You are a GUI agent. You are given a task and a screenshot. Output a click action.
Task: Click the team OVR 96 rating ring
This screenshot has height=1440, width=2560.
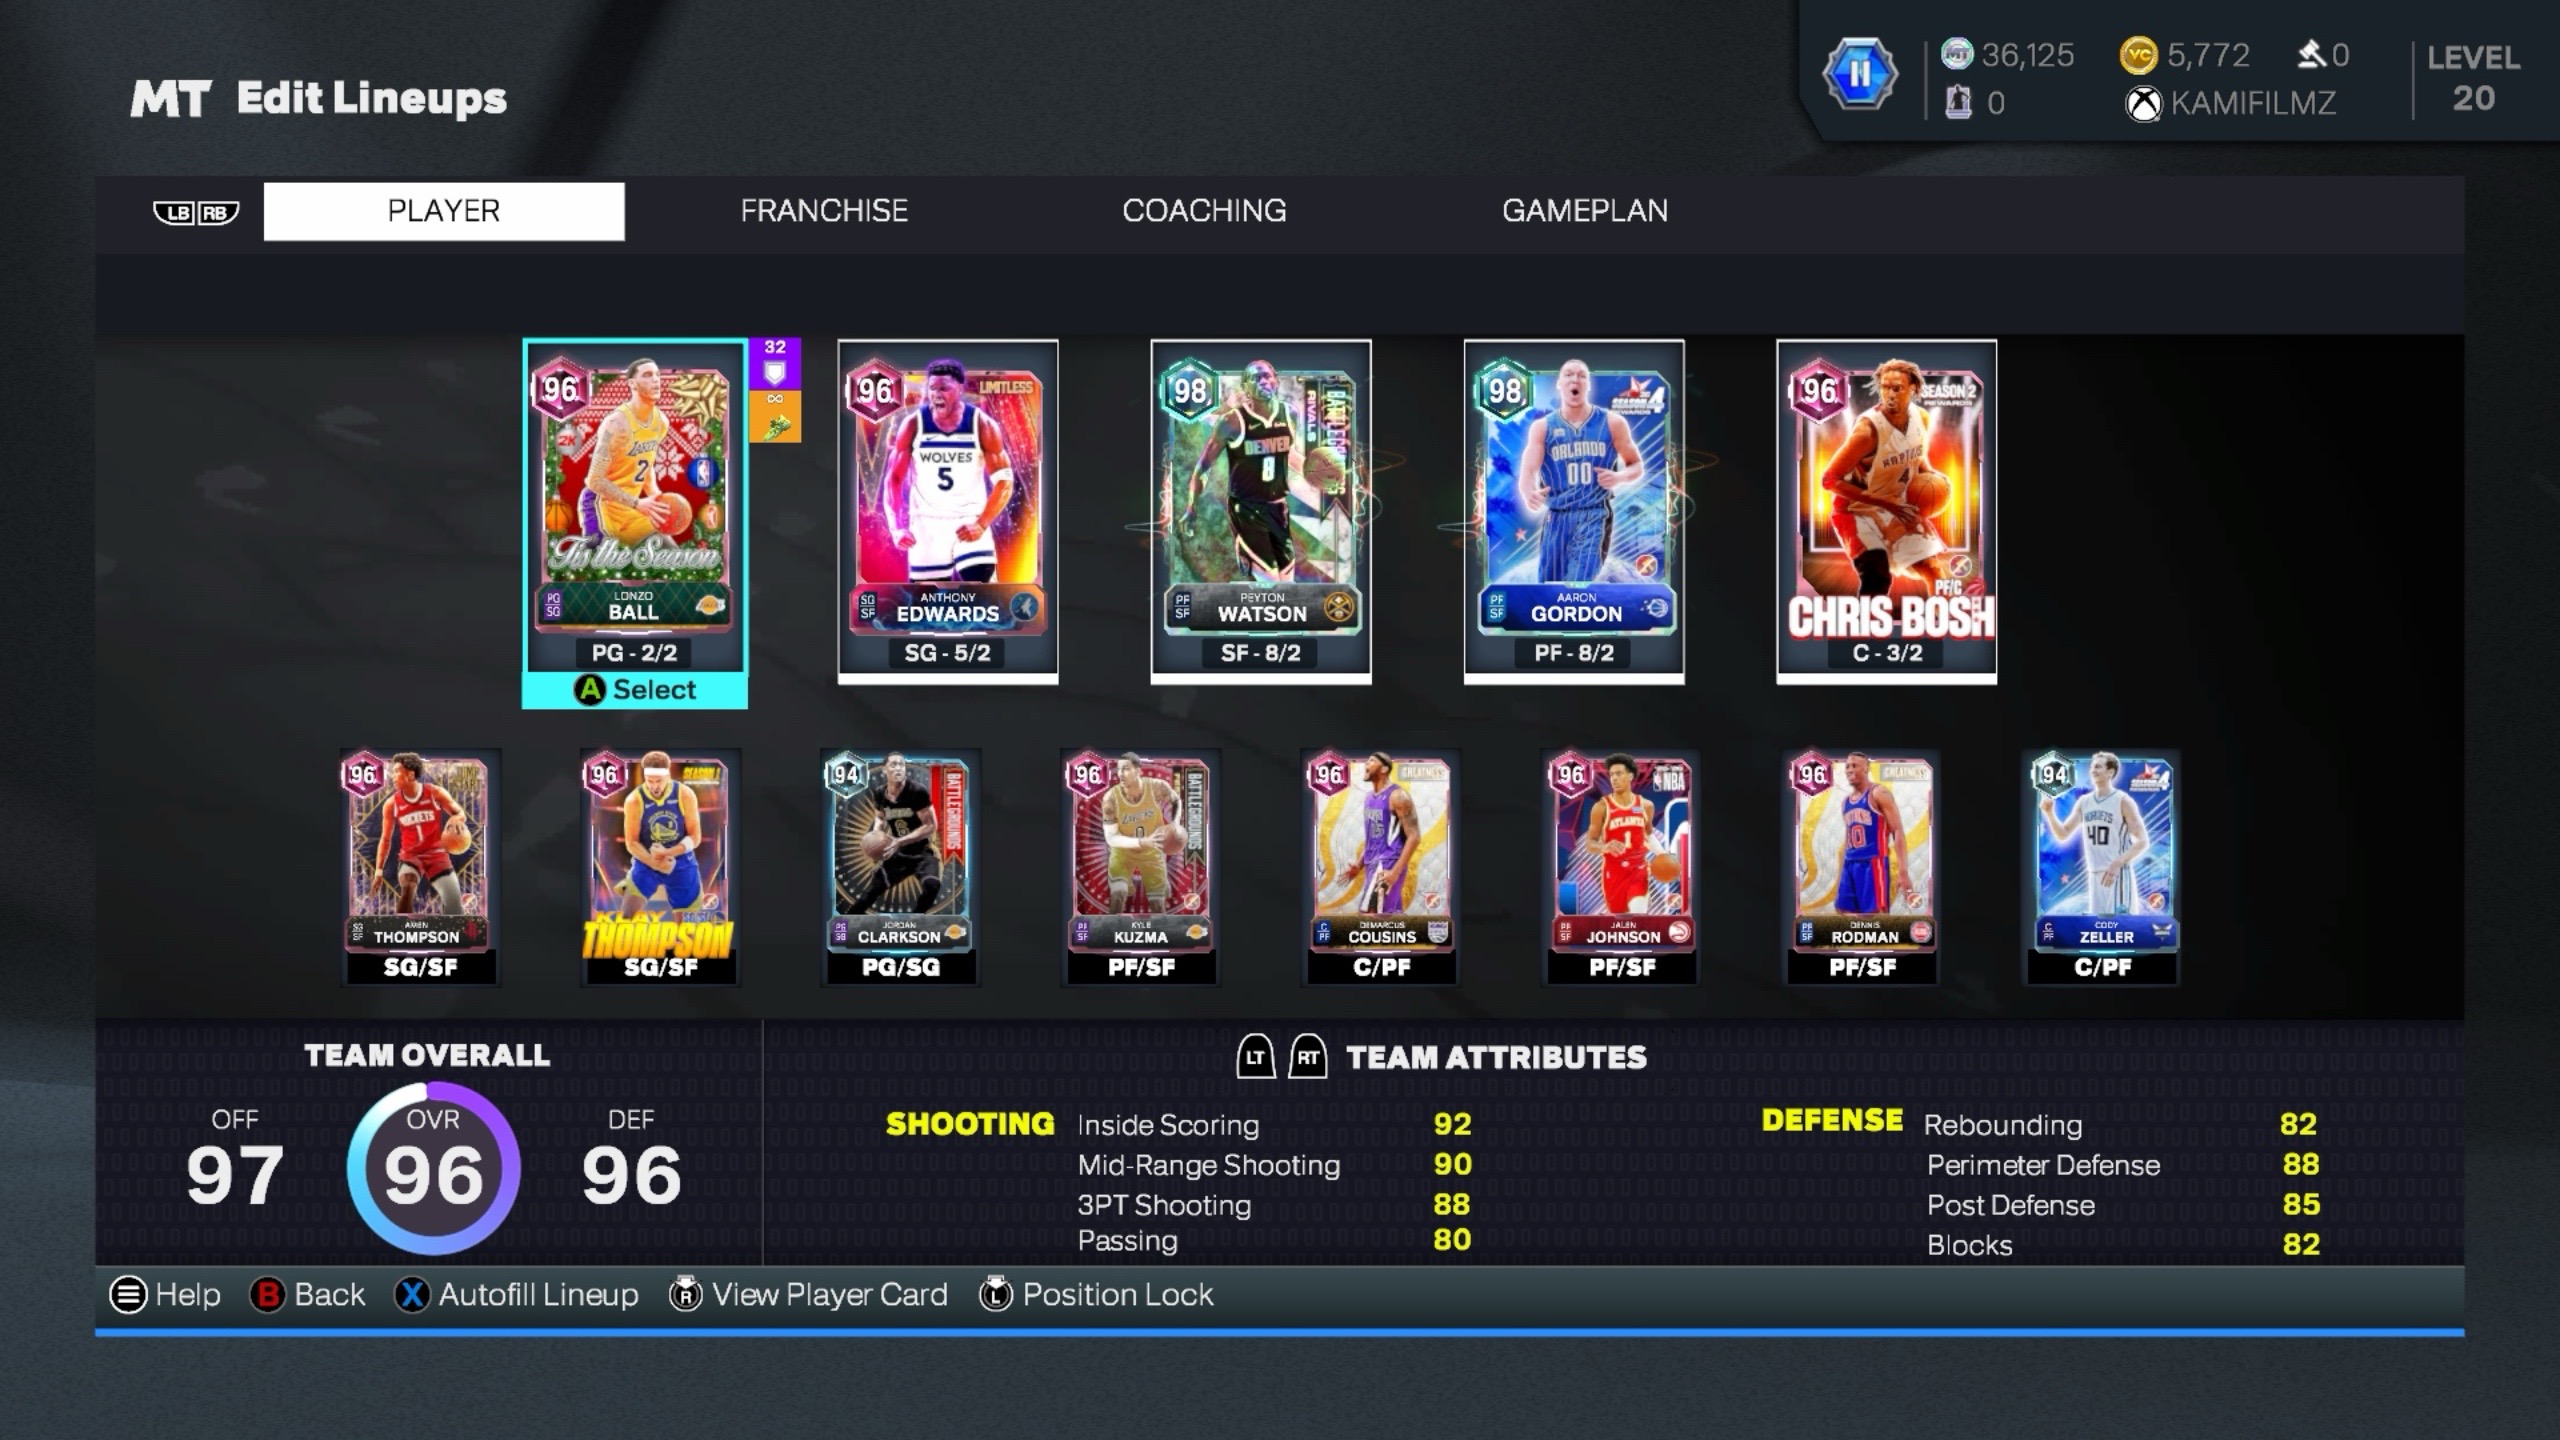(x=433, y=1168)
